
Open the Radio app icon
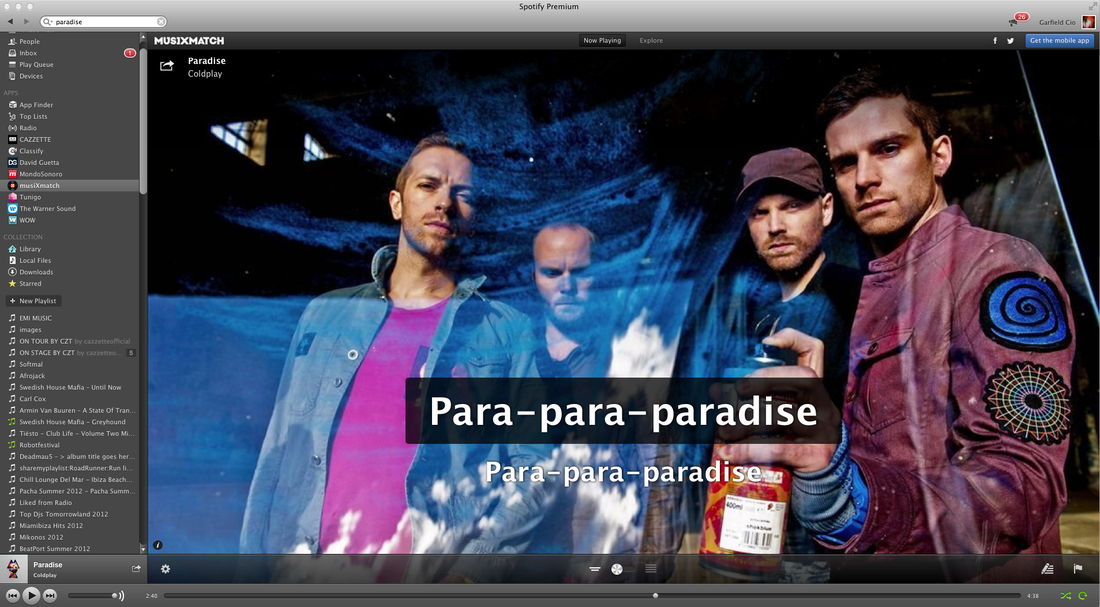point(12,128)
